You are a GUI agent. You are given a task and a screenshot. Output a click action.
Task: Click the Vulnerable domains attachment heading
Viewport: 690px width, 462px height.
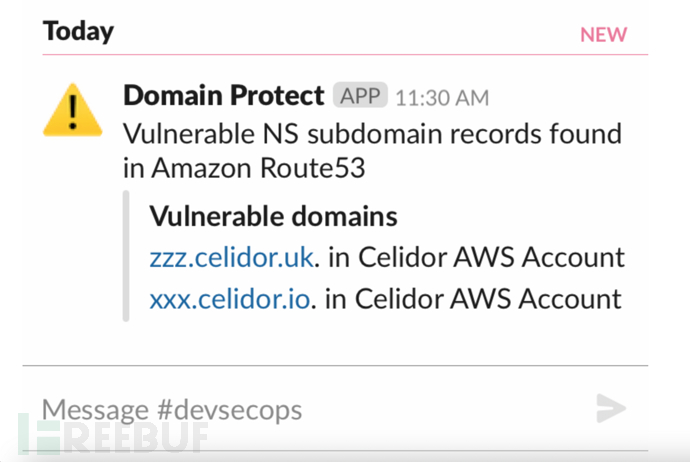point(273,216)
